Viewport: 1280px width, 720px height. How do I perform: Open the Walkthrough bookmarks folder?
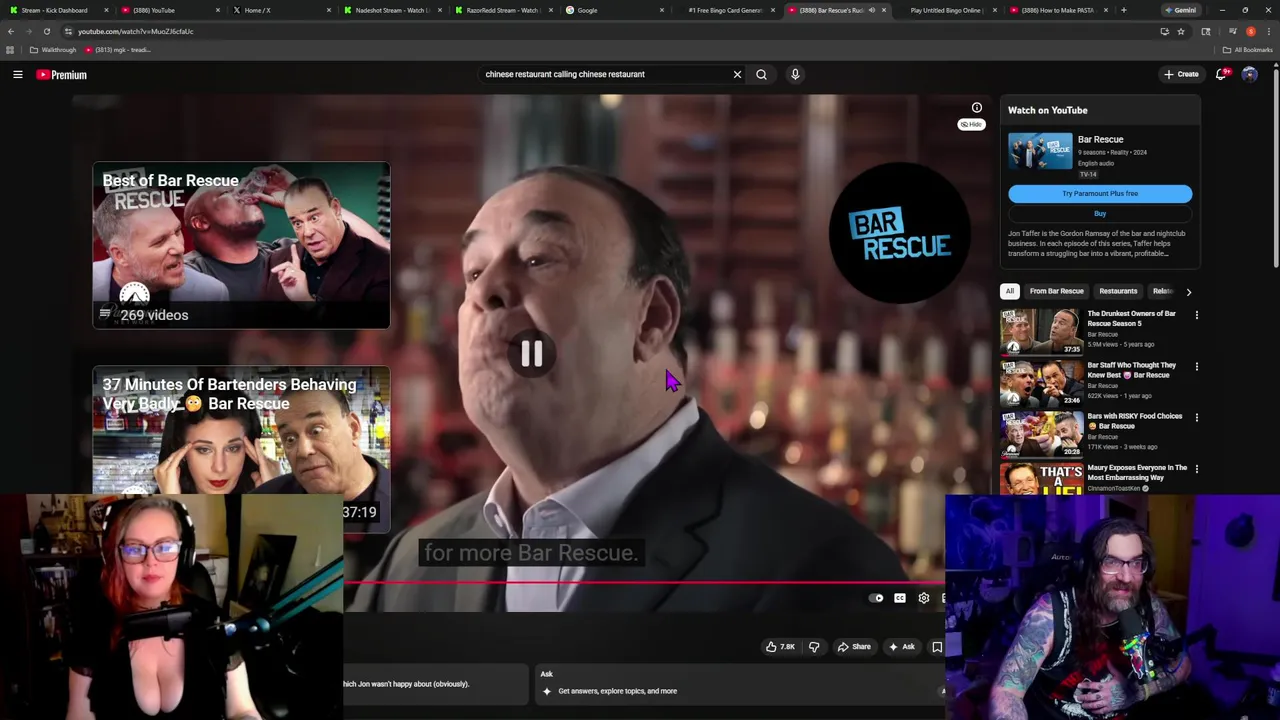click(x=53, y=50)
